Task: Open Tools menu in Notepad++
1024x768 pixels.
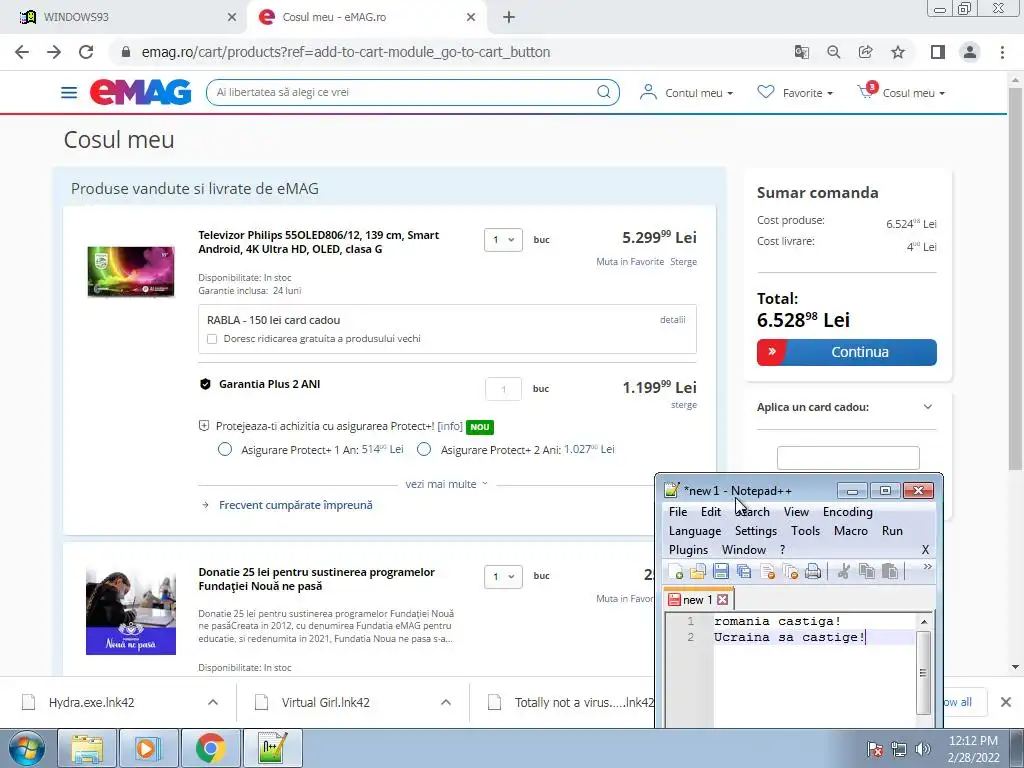Action: pyautogui.click(x=805, y=531)
